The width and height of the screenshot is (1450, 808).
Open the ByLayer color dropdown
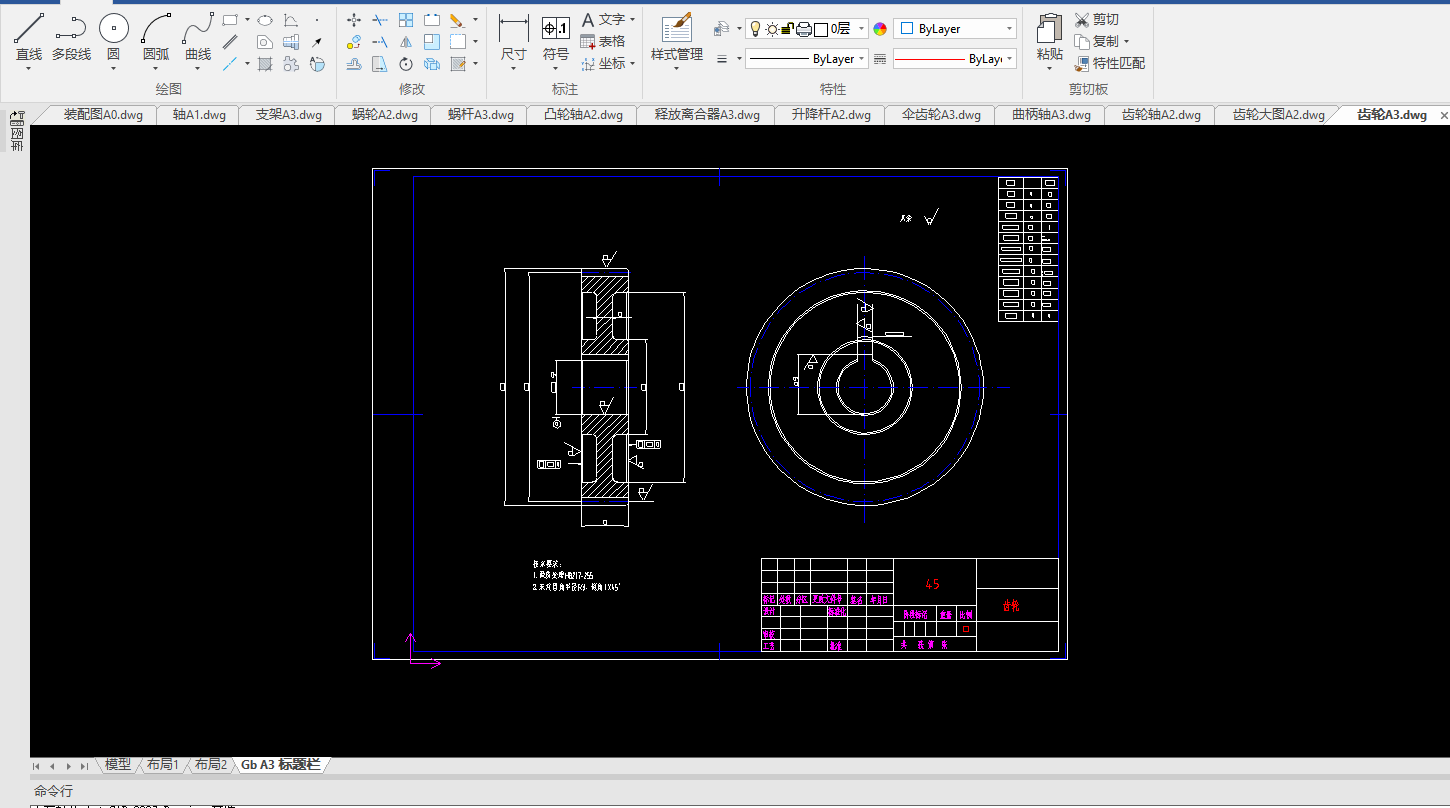[1009, 29]
